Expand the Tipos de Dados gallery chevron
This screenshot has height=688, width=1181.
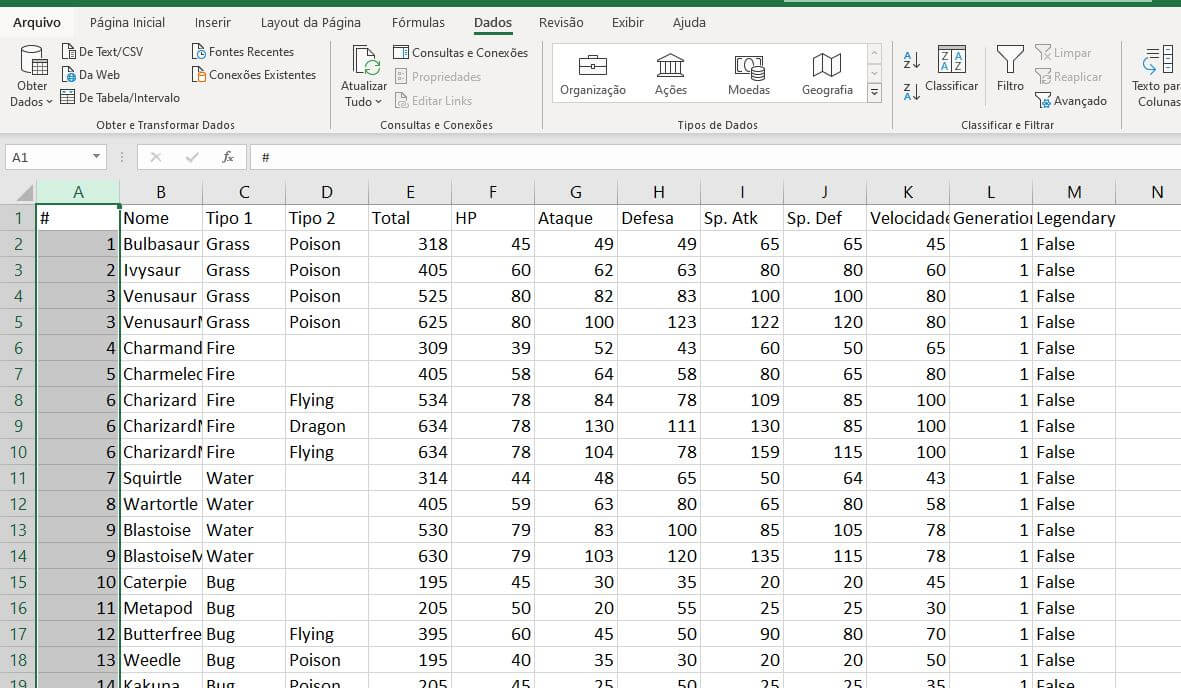click(873, 94)
